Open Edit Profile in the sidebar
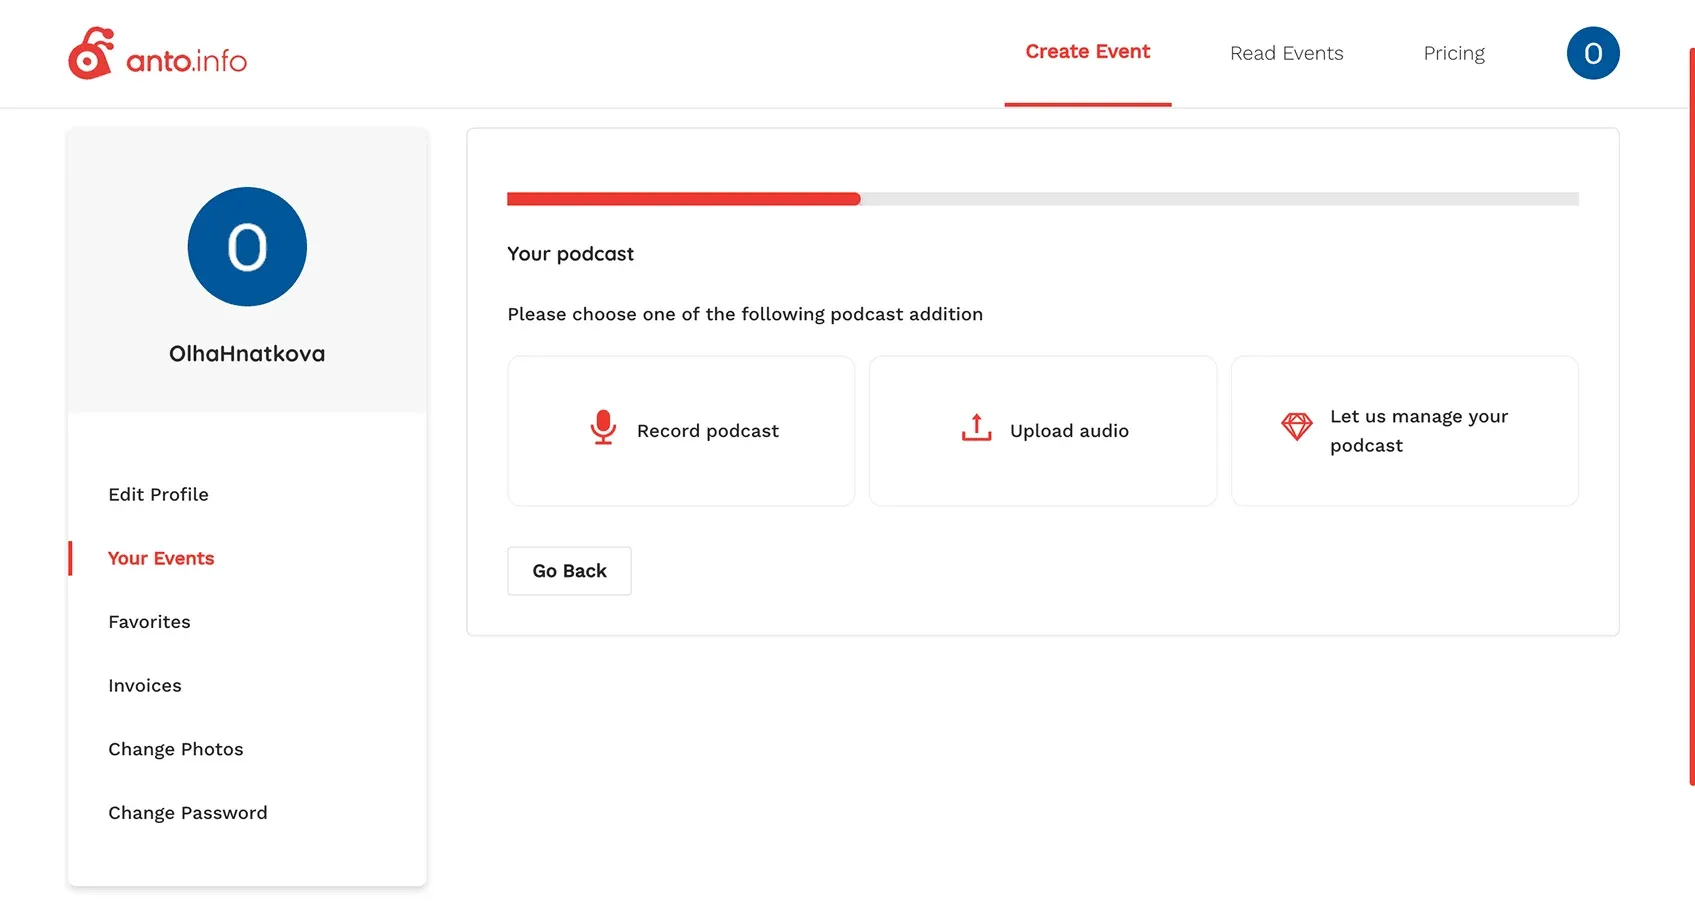Viewport: 1695px width, 913px height. 158,494
